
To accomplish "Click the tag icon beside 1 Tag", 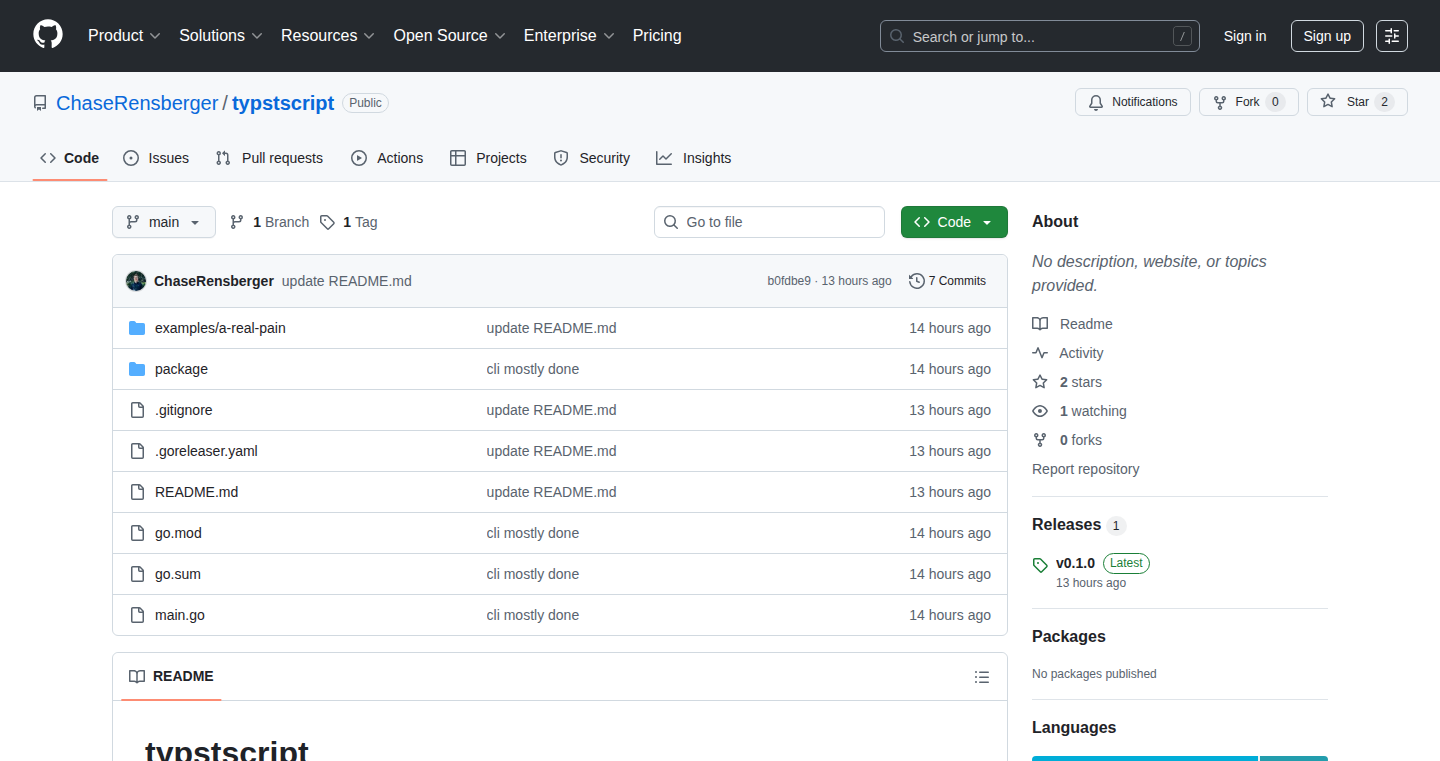I will tap(327, 222).
